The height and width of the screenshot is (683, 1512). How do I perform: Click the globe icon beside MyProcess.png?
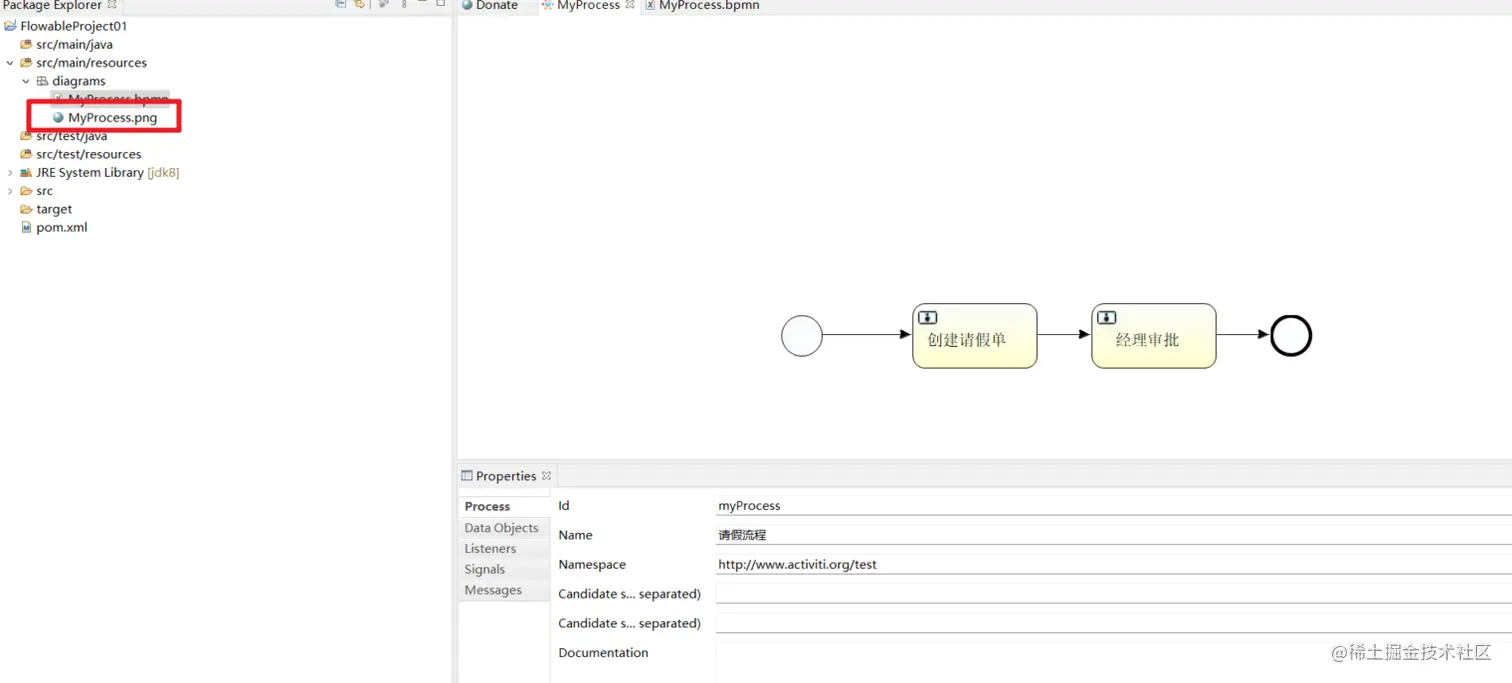tap(58, 118)
